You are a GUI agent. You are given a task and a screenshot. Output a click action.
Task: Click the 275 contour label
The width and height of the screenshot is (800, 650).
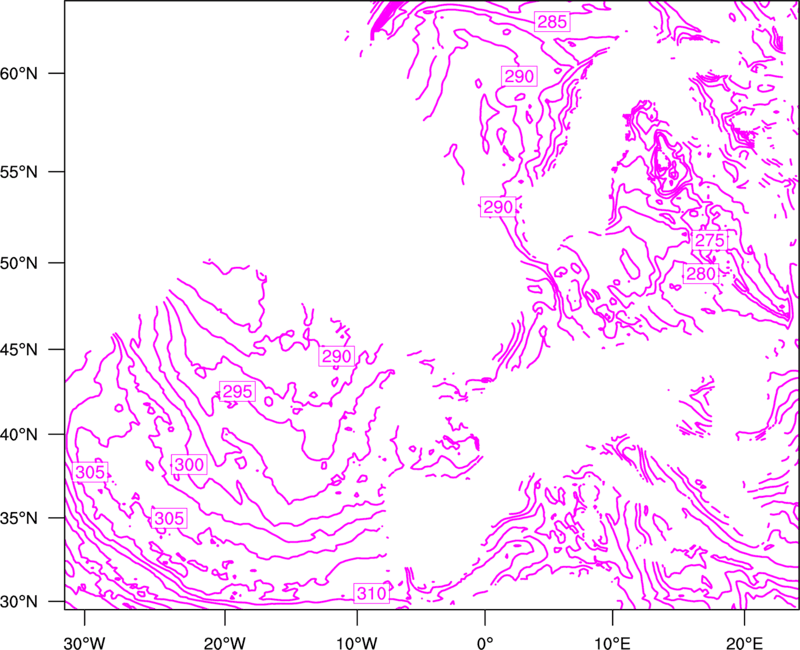[x=710, y=240]
